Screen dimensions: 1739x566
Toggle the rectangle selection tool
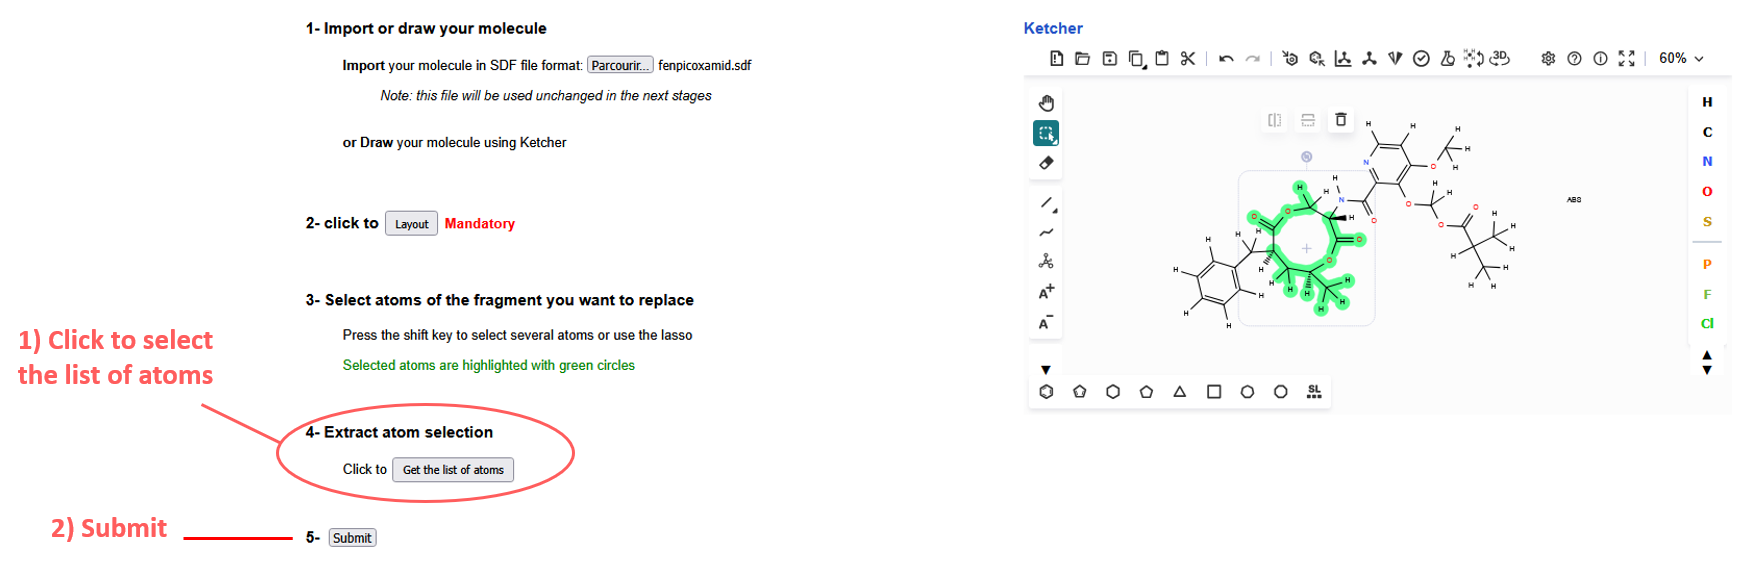point(1046,133)
